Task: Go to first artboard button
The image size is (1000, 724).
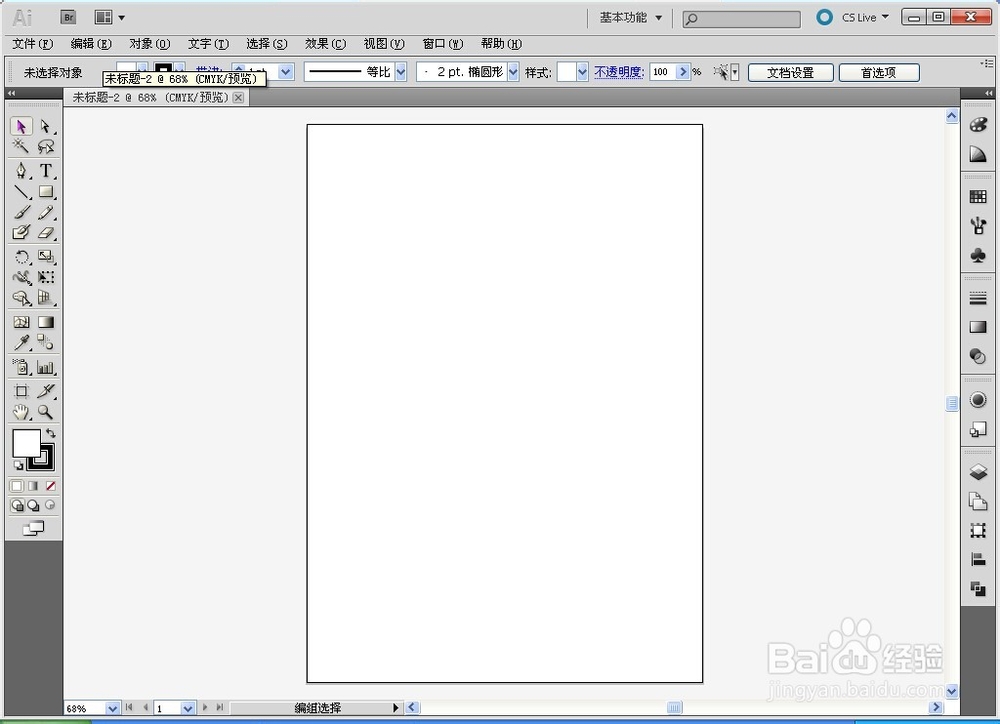Action: point(129,707)
